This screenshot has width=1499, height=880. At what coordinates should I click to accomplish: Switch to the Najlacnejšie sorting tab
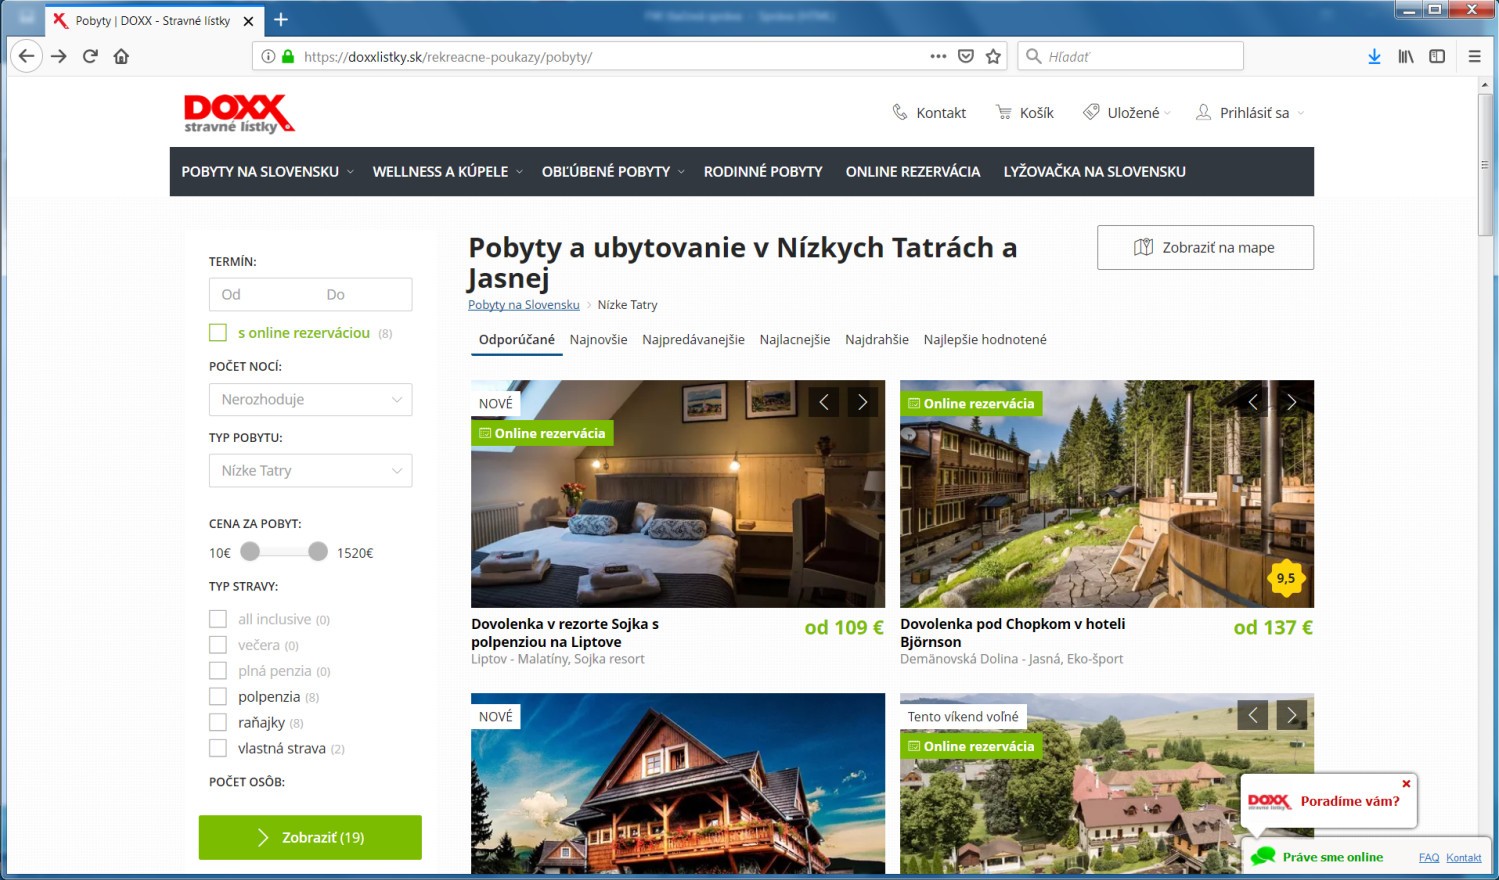[x=795, y=340]
